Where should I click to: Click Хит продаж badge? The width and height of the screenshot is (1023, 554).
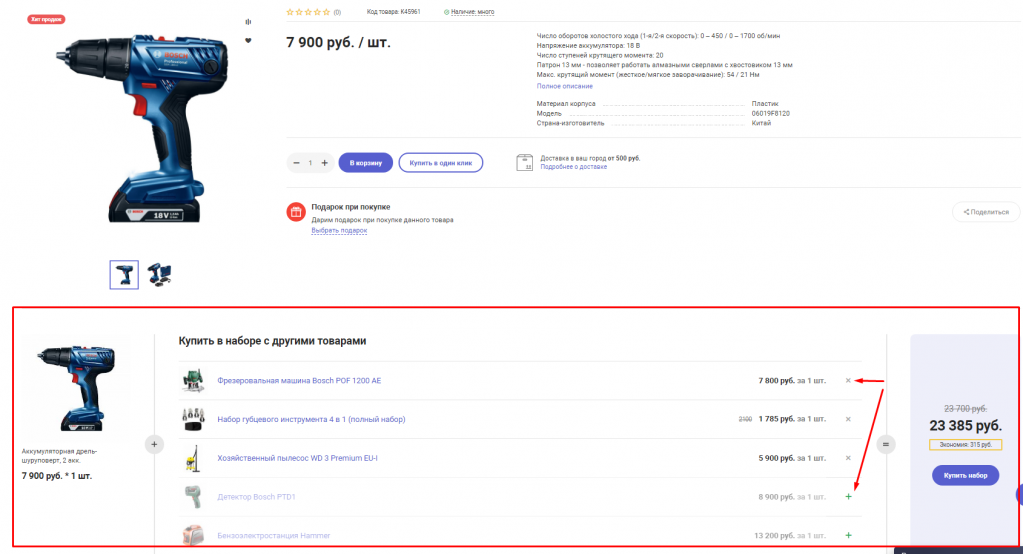point(46,19)
